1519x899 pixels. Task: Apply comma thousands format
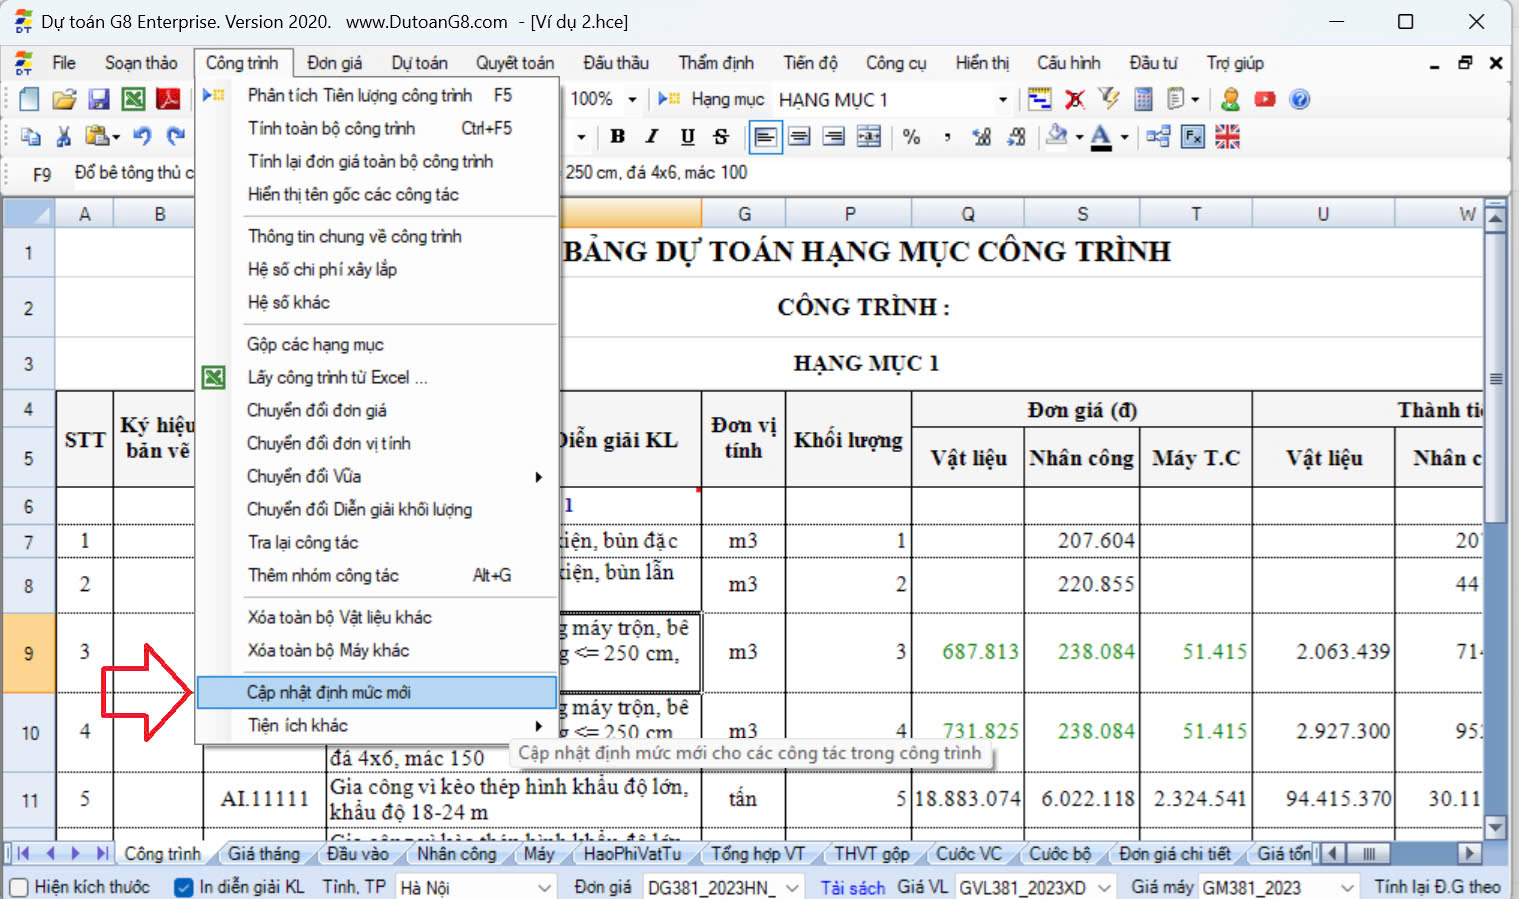pyautogui.click(x=946, y=136)
